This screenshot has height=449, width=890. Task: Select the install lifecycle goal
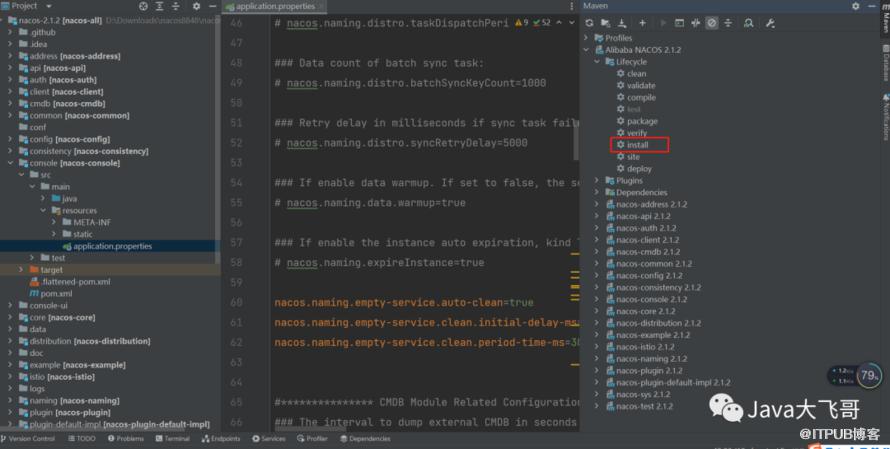(x=637, y=145)
